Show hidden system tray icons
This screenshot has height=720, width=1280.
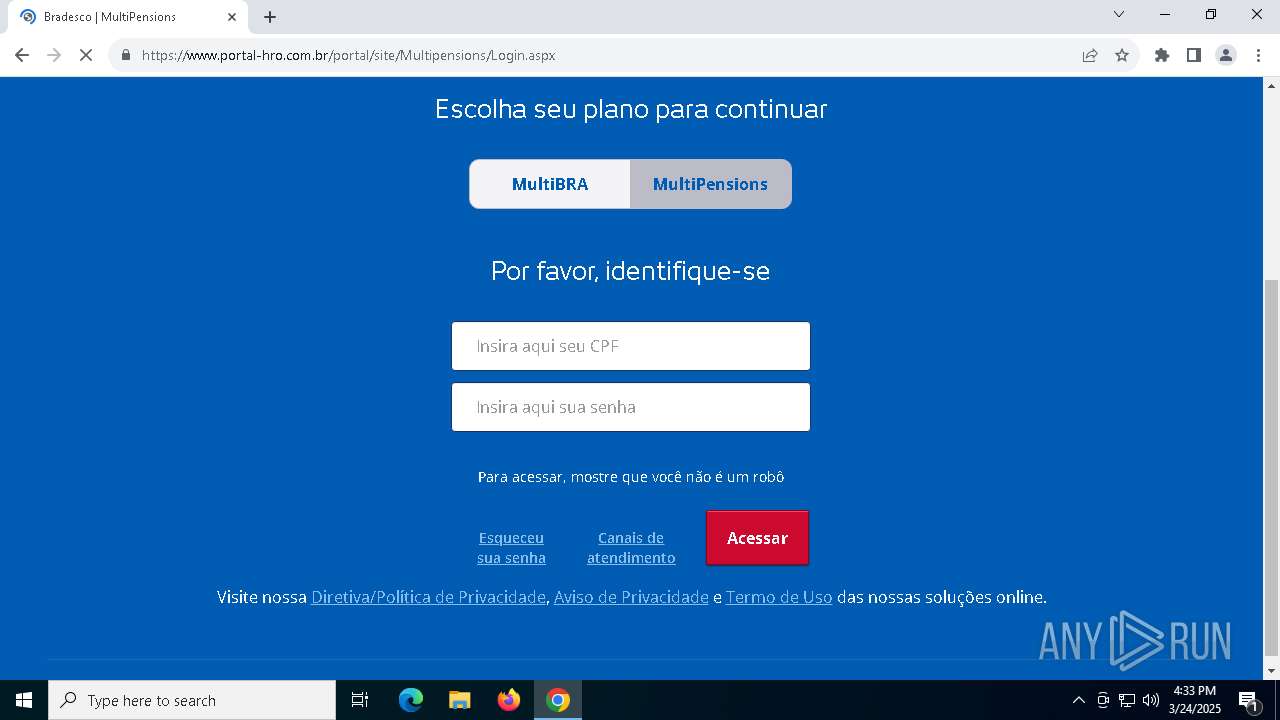pyautogui.click(x=1078, y=700)
